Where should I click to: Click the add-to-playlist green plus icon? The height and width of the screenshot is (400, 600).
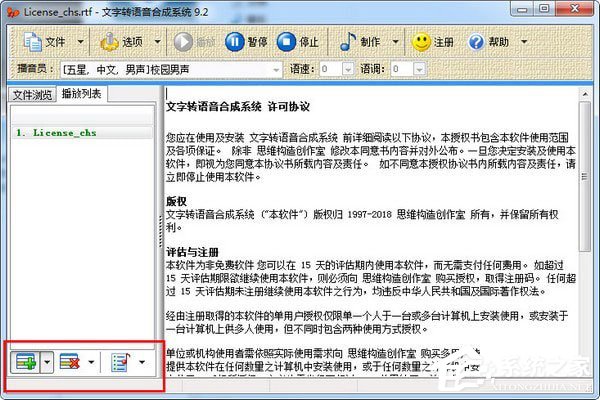coord(25,362)
